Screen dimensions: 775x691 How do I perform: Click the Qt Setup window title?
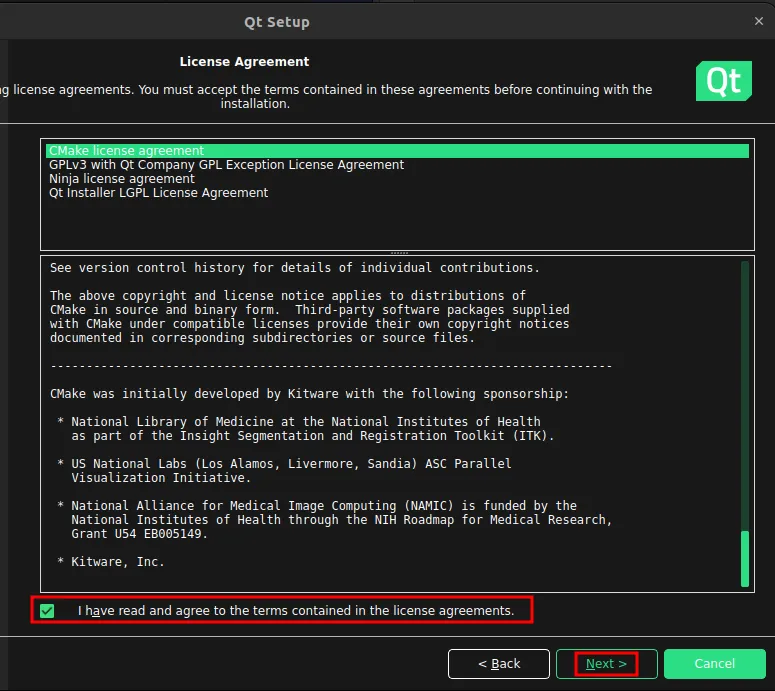[277, 22]
